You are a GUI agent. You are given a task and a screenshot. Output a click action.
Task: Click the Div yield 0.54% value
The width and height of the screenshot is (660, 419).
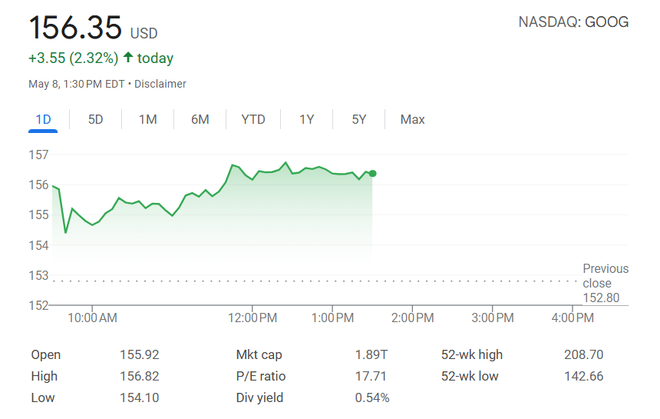pyautogui.click(x=372, y=398)
